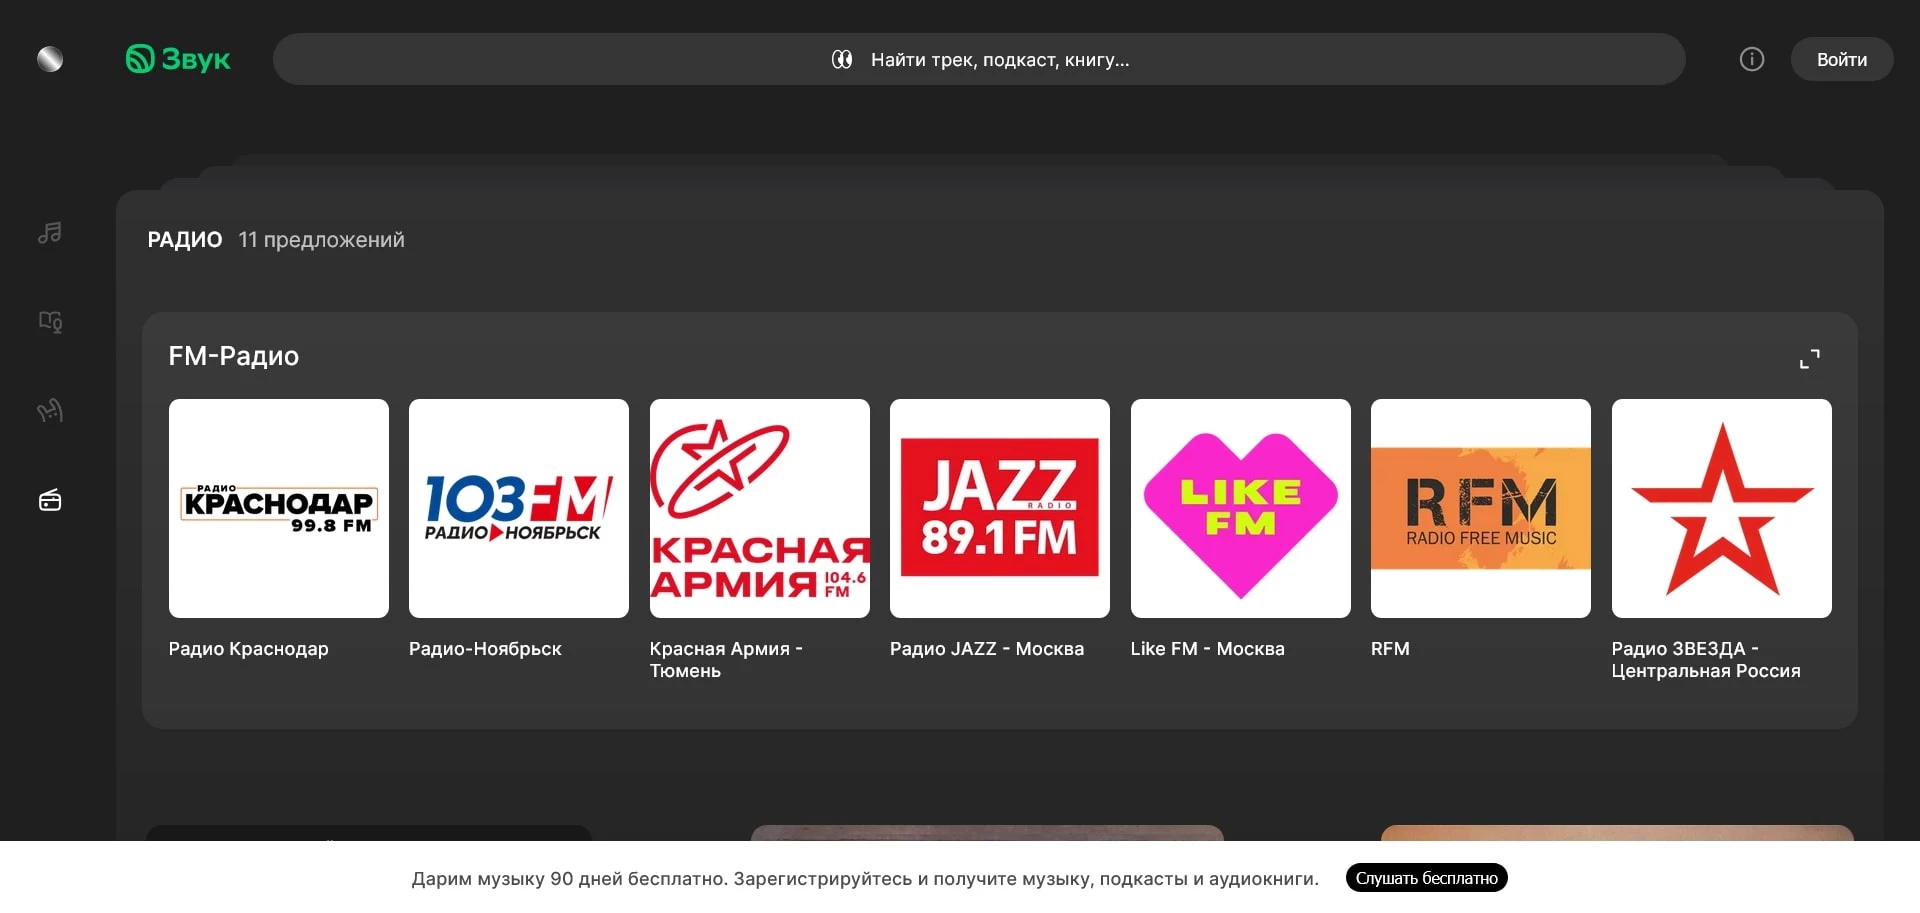Select the radio sidebar icon

point(50,500)
